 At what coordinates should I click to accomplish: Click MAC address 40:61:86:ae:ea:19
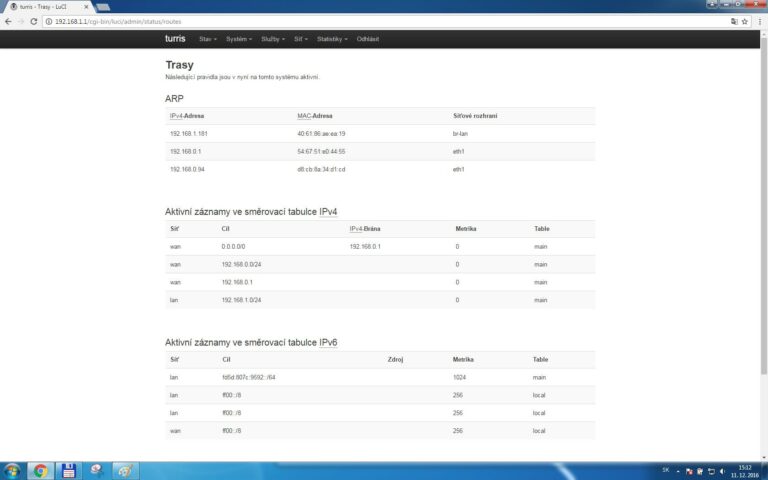321,134
